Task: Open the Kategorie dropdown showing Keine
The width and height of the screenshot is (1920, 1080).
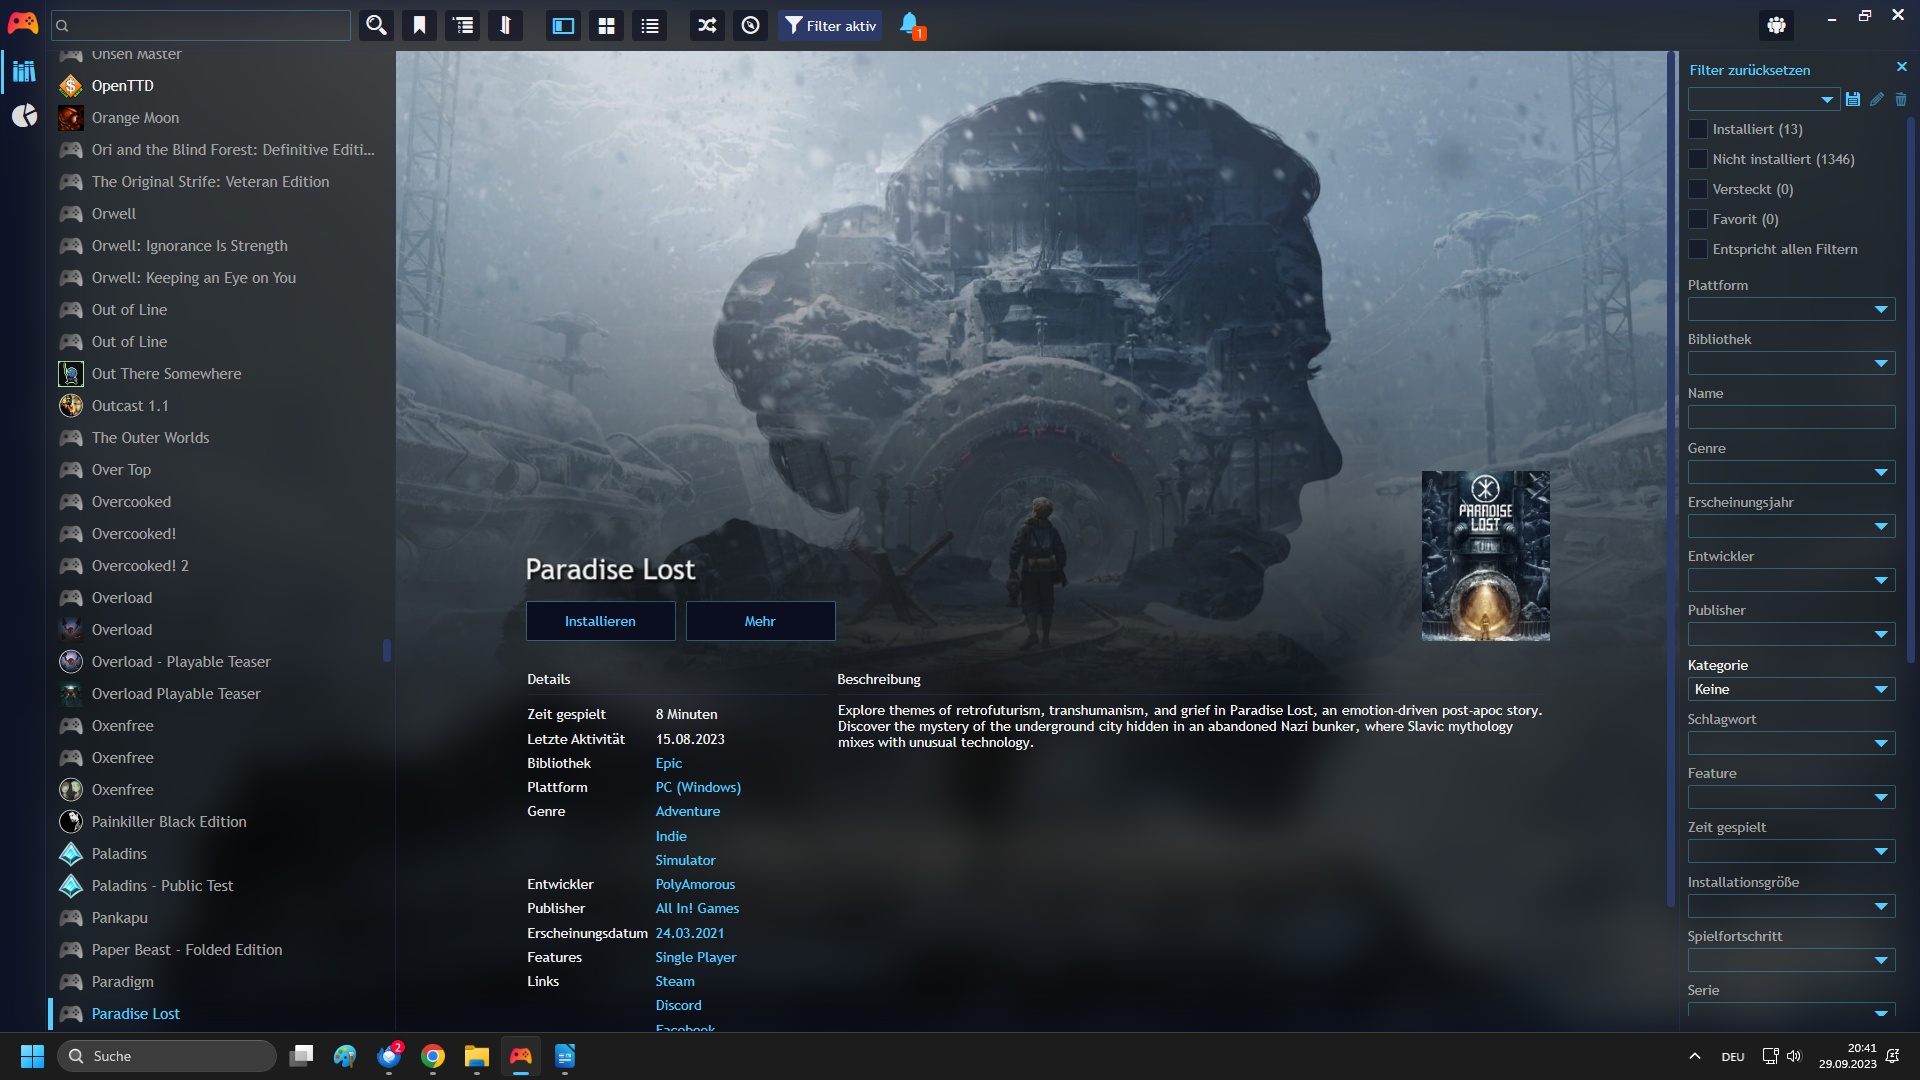Action: [x=1790, y=689]
